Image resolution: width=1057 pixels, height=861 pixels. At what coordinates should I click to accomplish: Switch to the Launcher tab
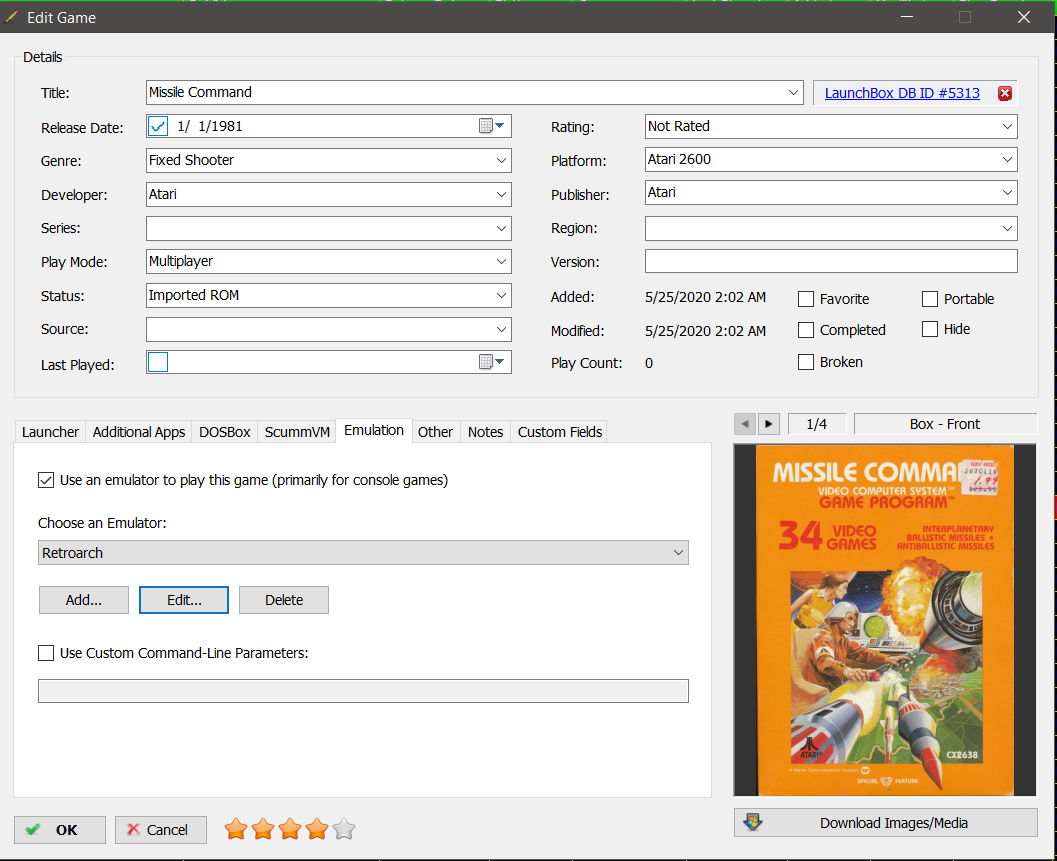point(50,432)
